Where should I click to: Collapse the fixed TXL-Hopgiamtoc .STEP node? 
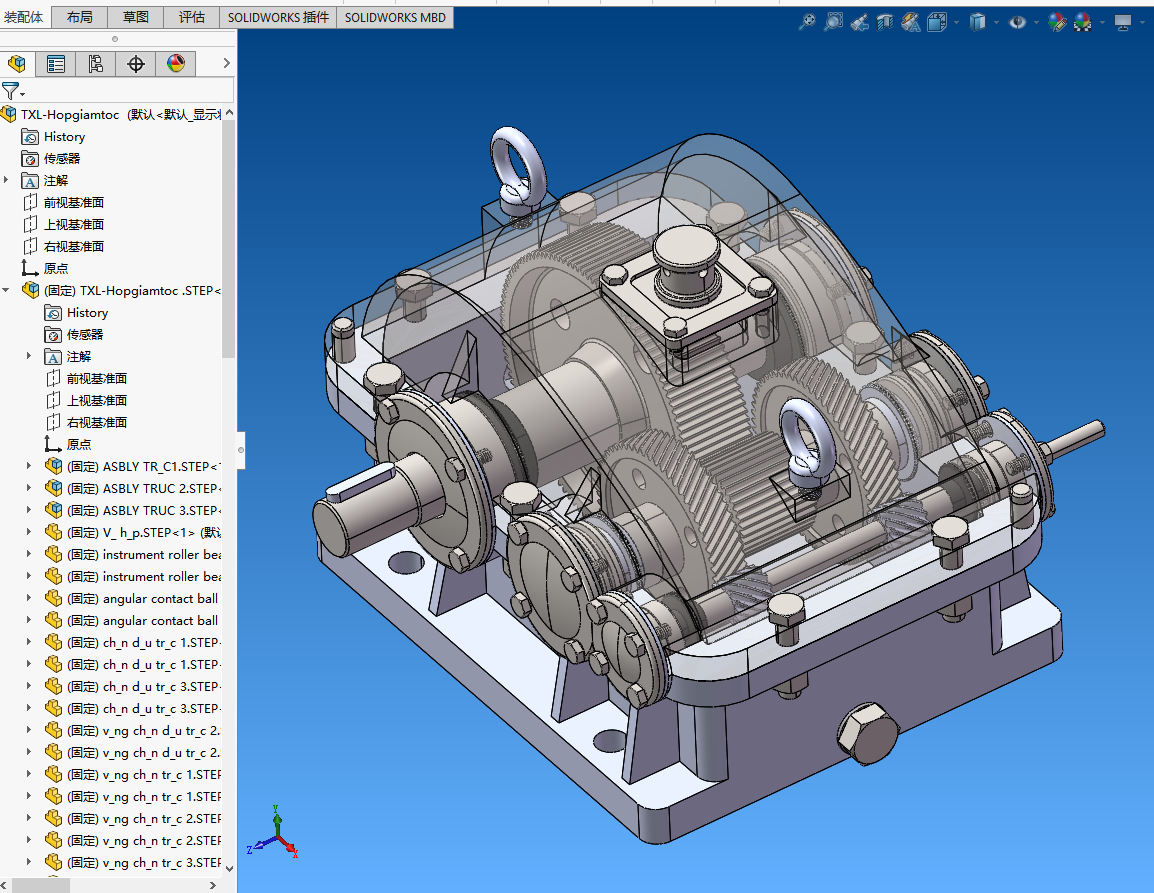point(7,290)
